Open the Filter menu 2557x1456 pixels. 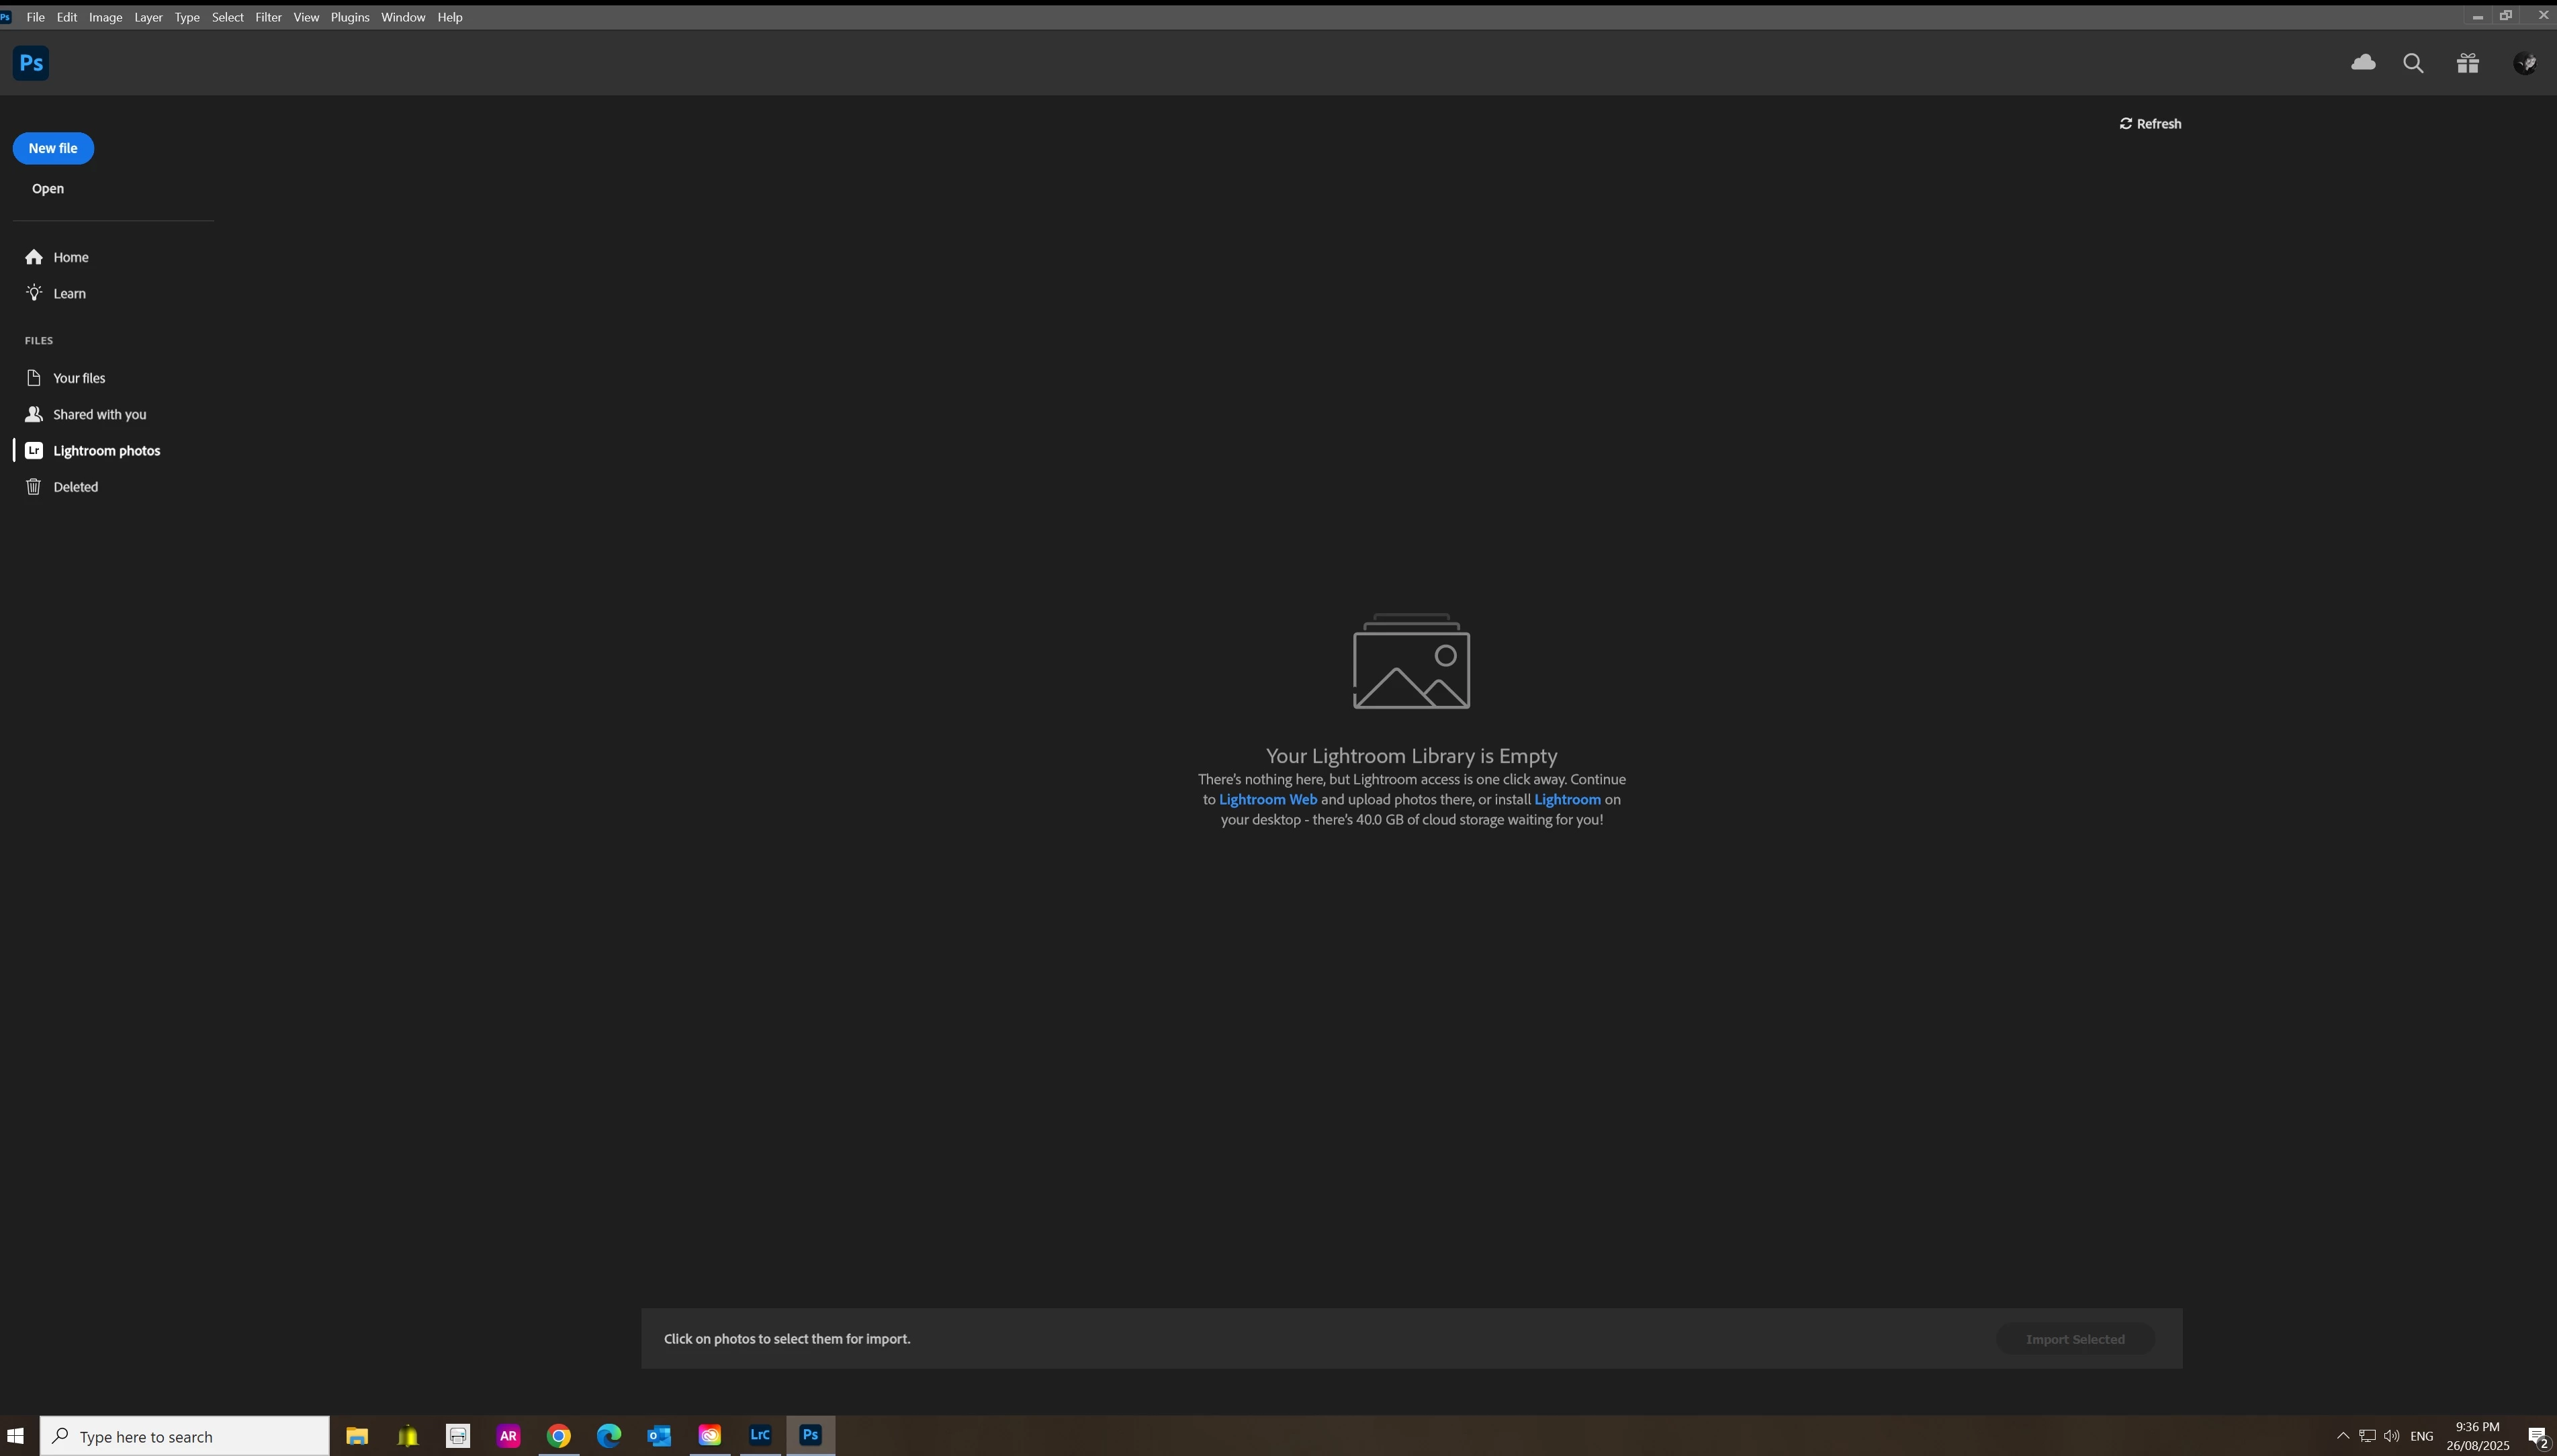pos(268,17)
